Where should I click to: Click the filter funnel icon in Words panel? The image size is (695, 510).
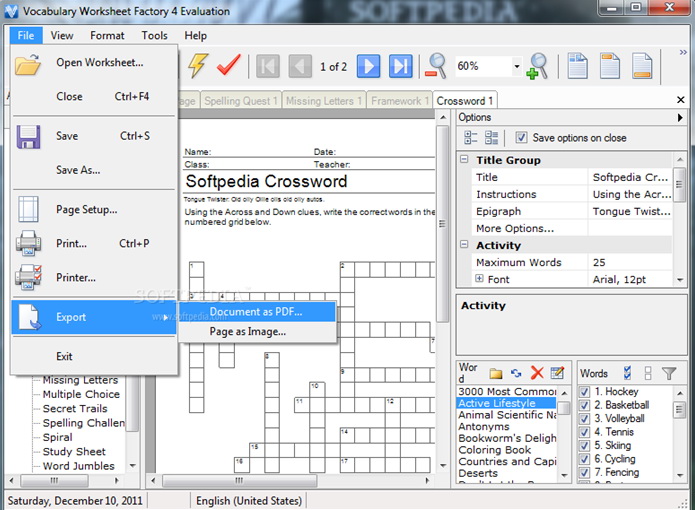point(669,374)
